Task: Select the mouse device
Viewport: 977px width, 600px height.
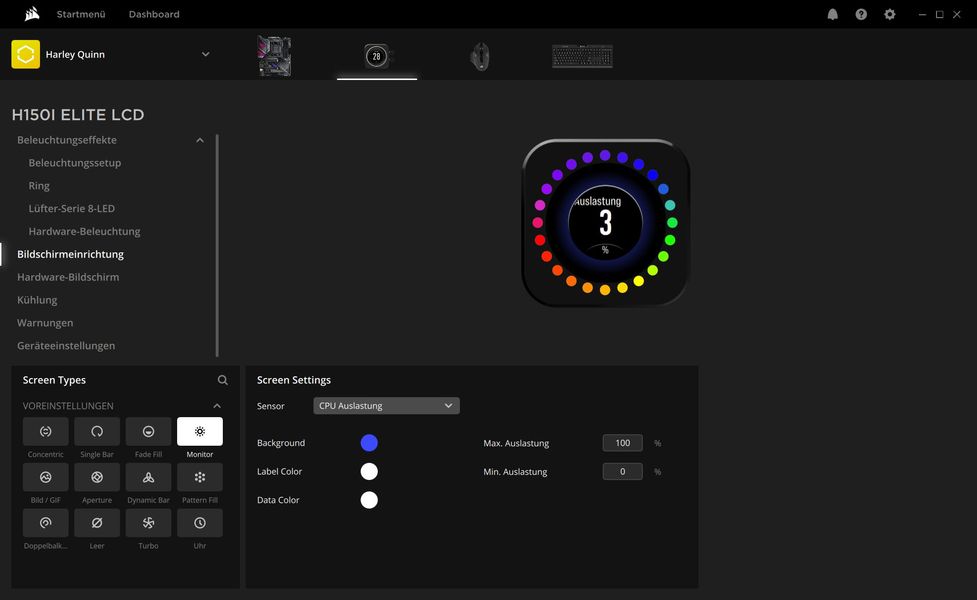Action: coord(479,57)
